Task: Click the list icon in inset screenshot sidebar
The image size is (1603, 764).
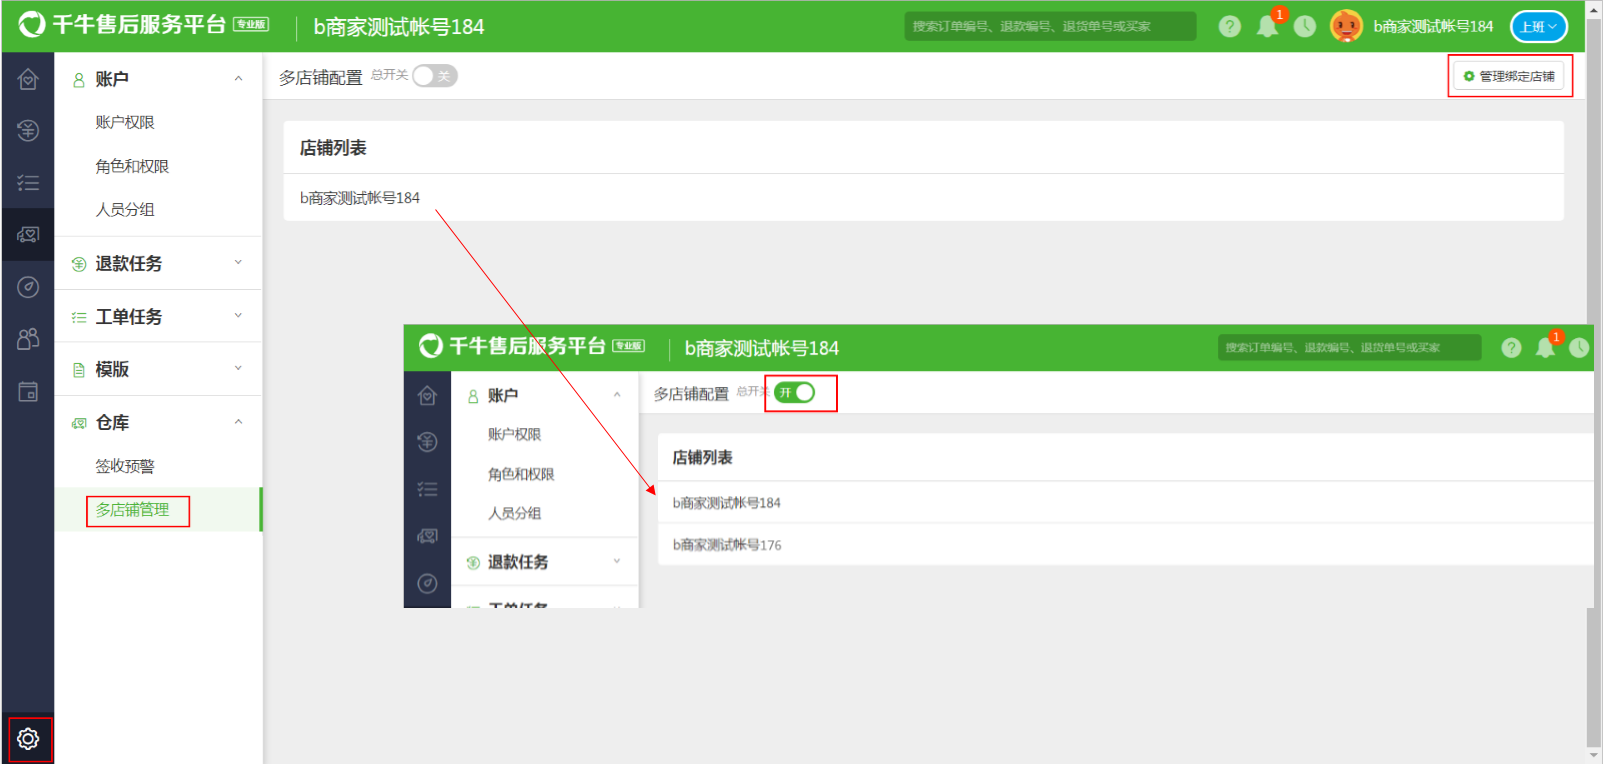Action: click(427, 489)
